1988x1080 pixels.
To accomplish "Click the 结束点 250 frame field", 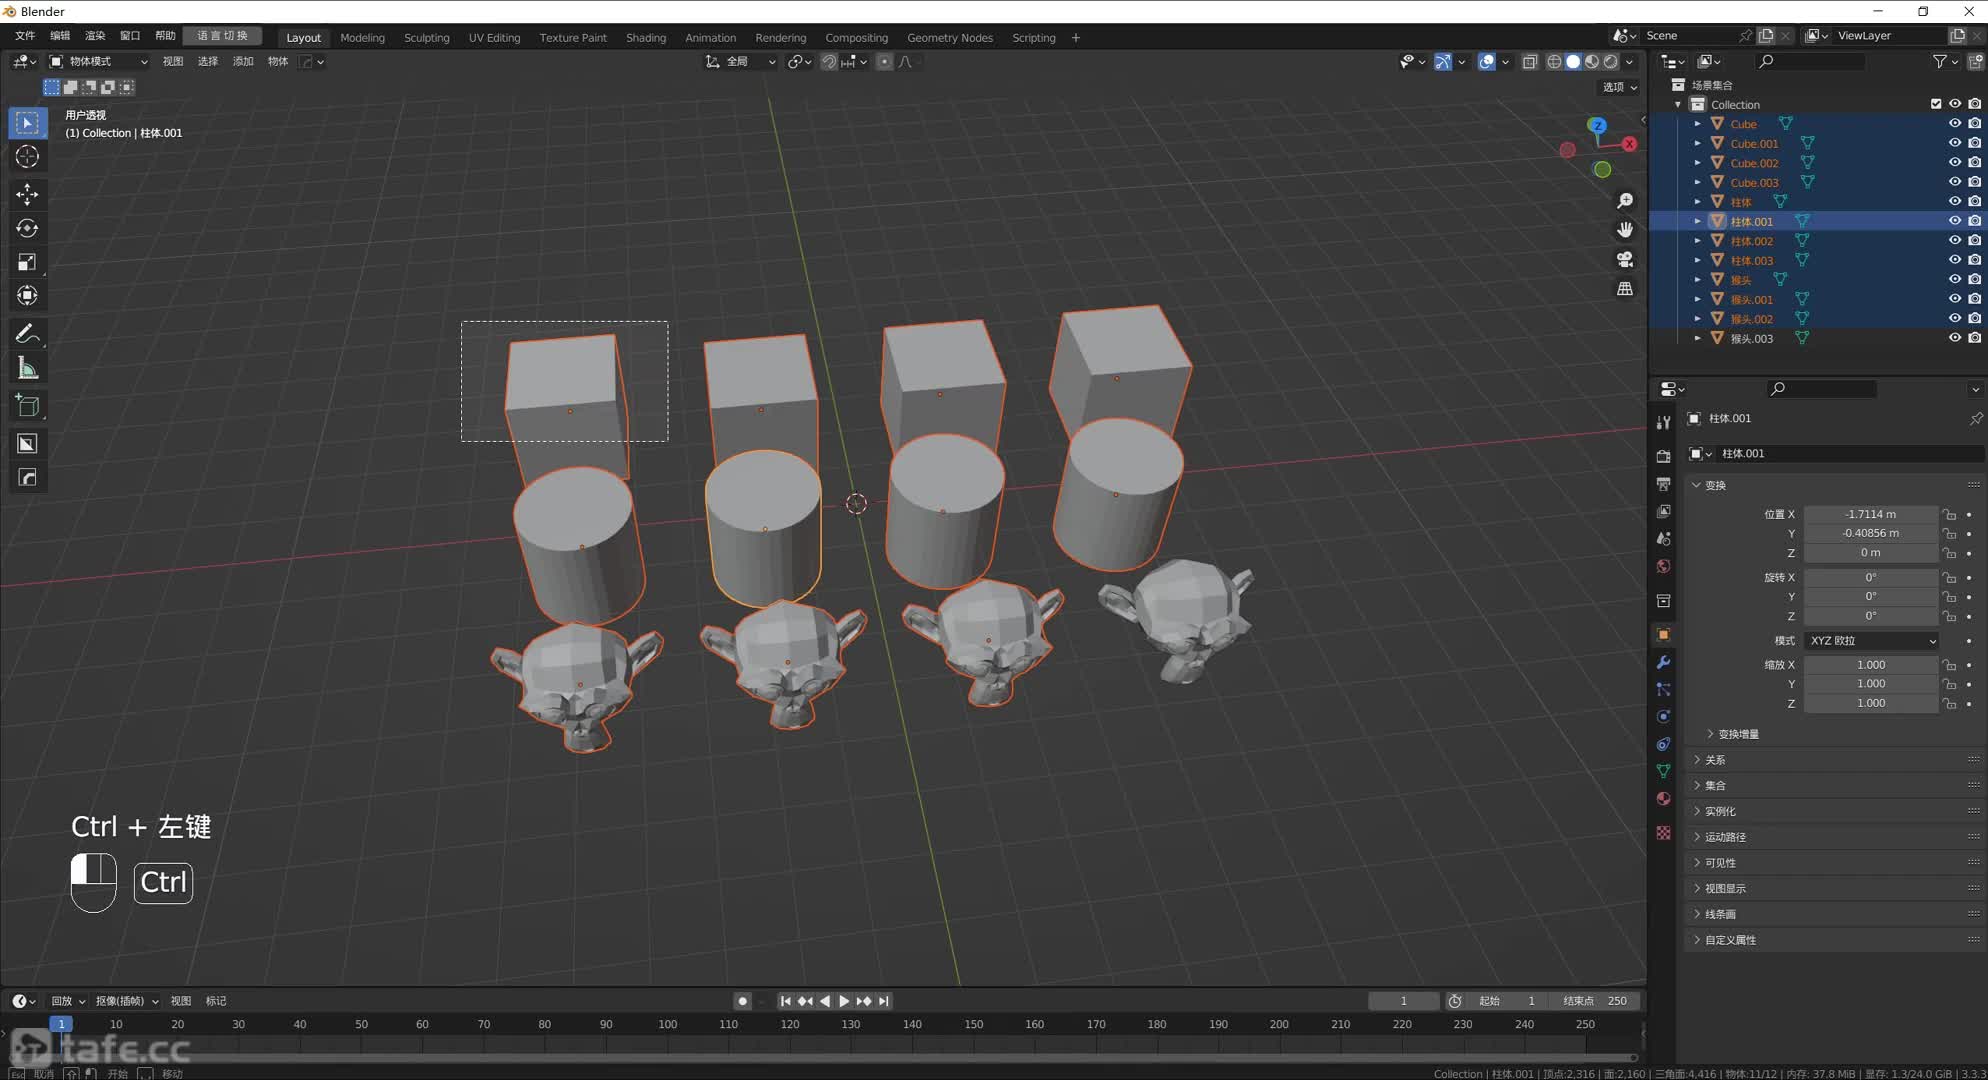I will (x=1595, y=1001).
